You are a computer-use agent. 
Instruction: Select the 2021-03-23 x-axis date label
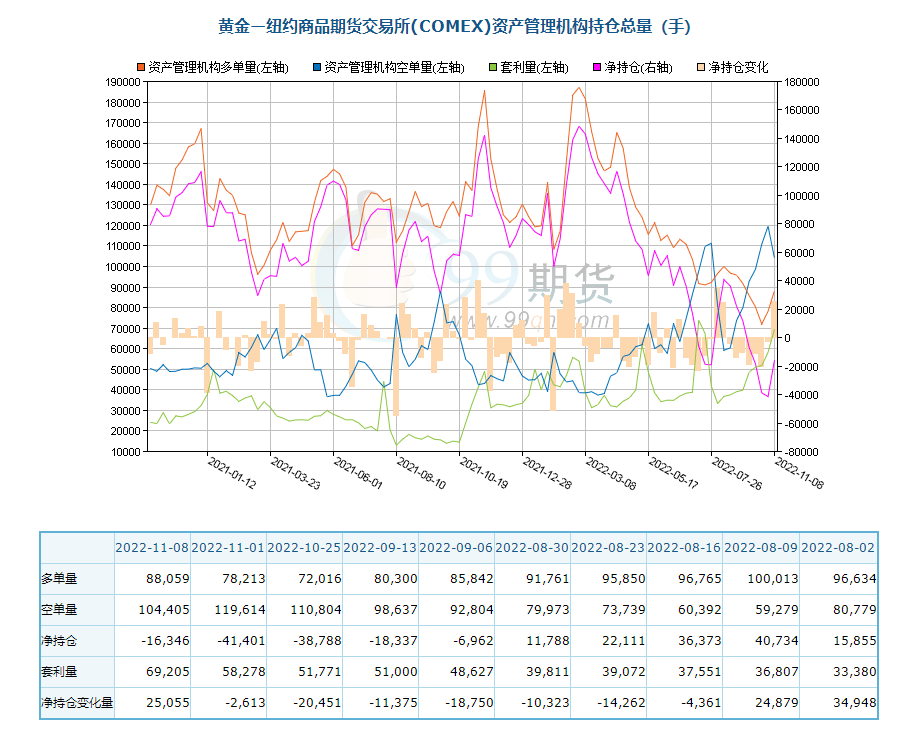tap(295, 473)
